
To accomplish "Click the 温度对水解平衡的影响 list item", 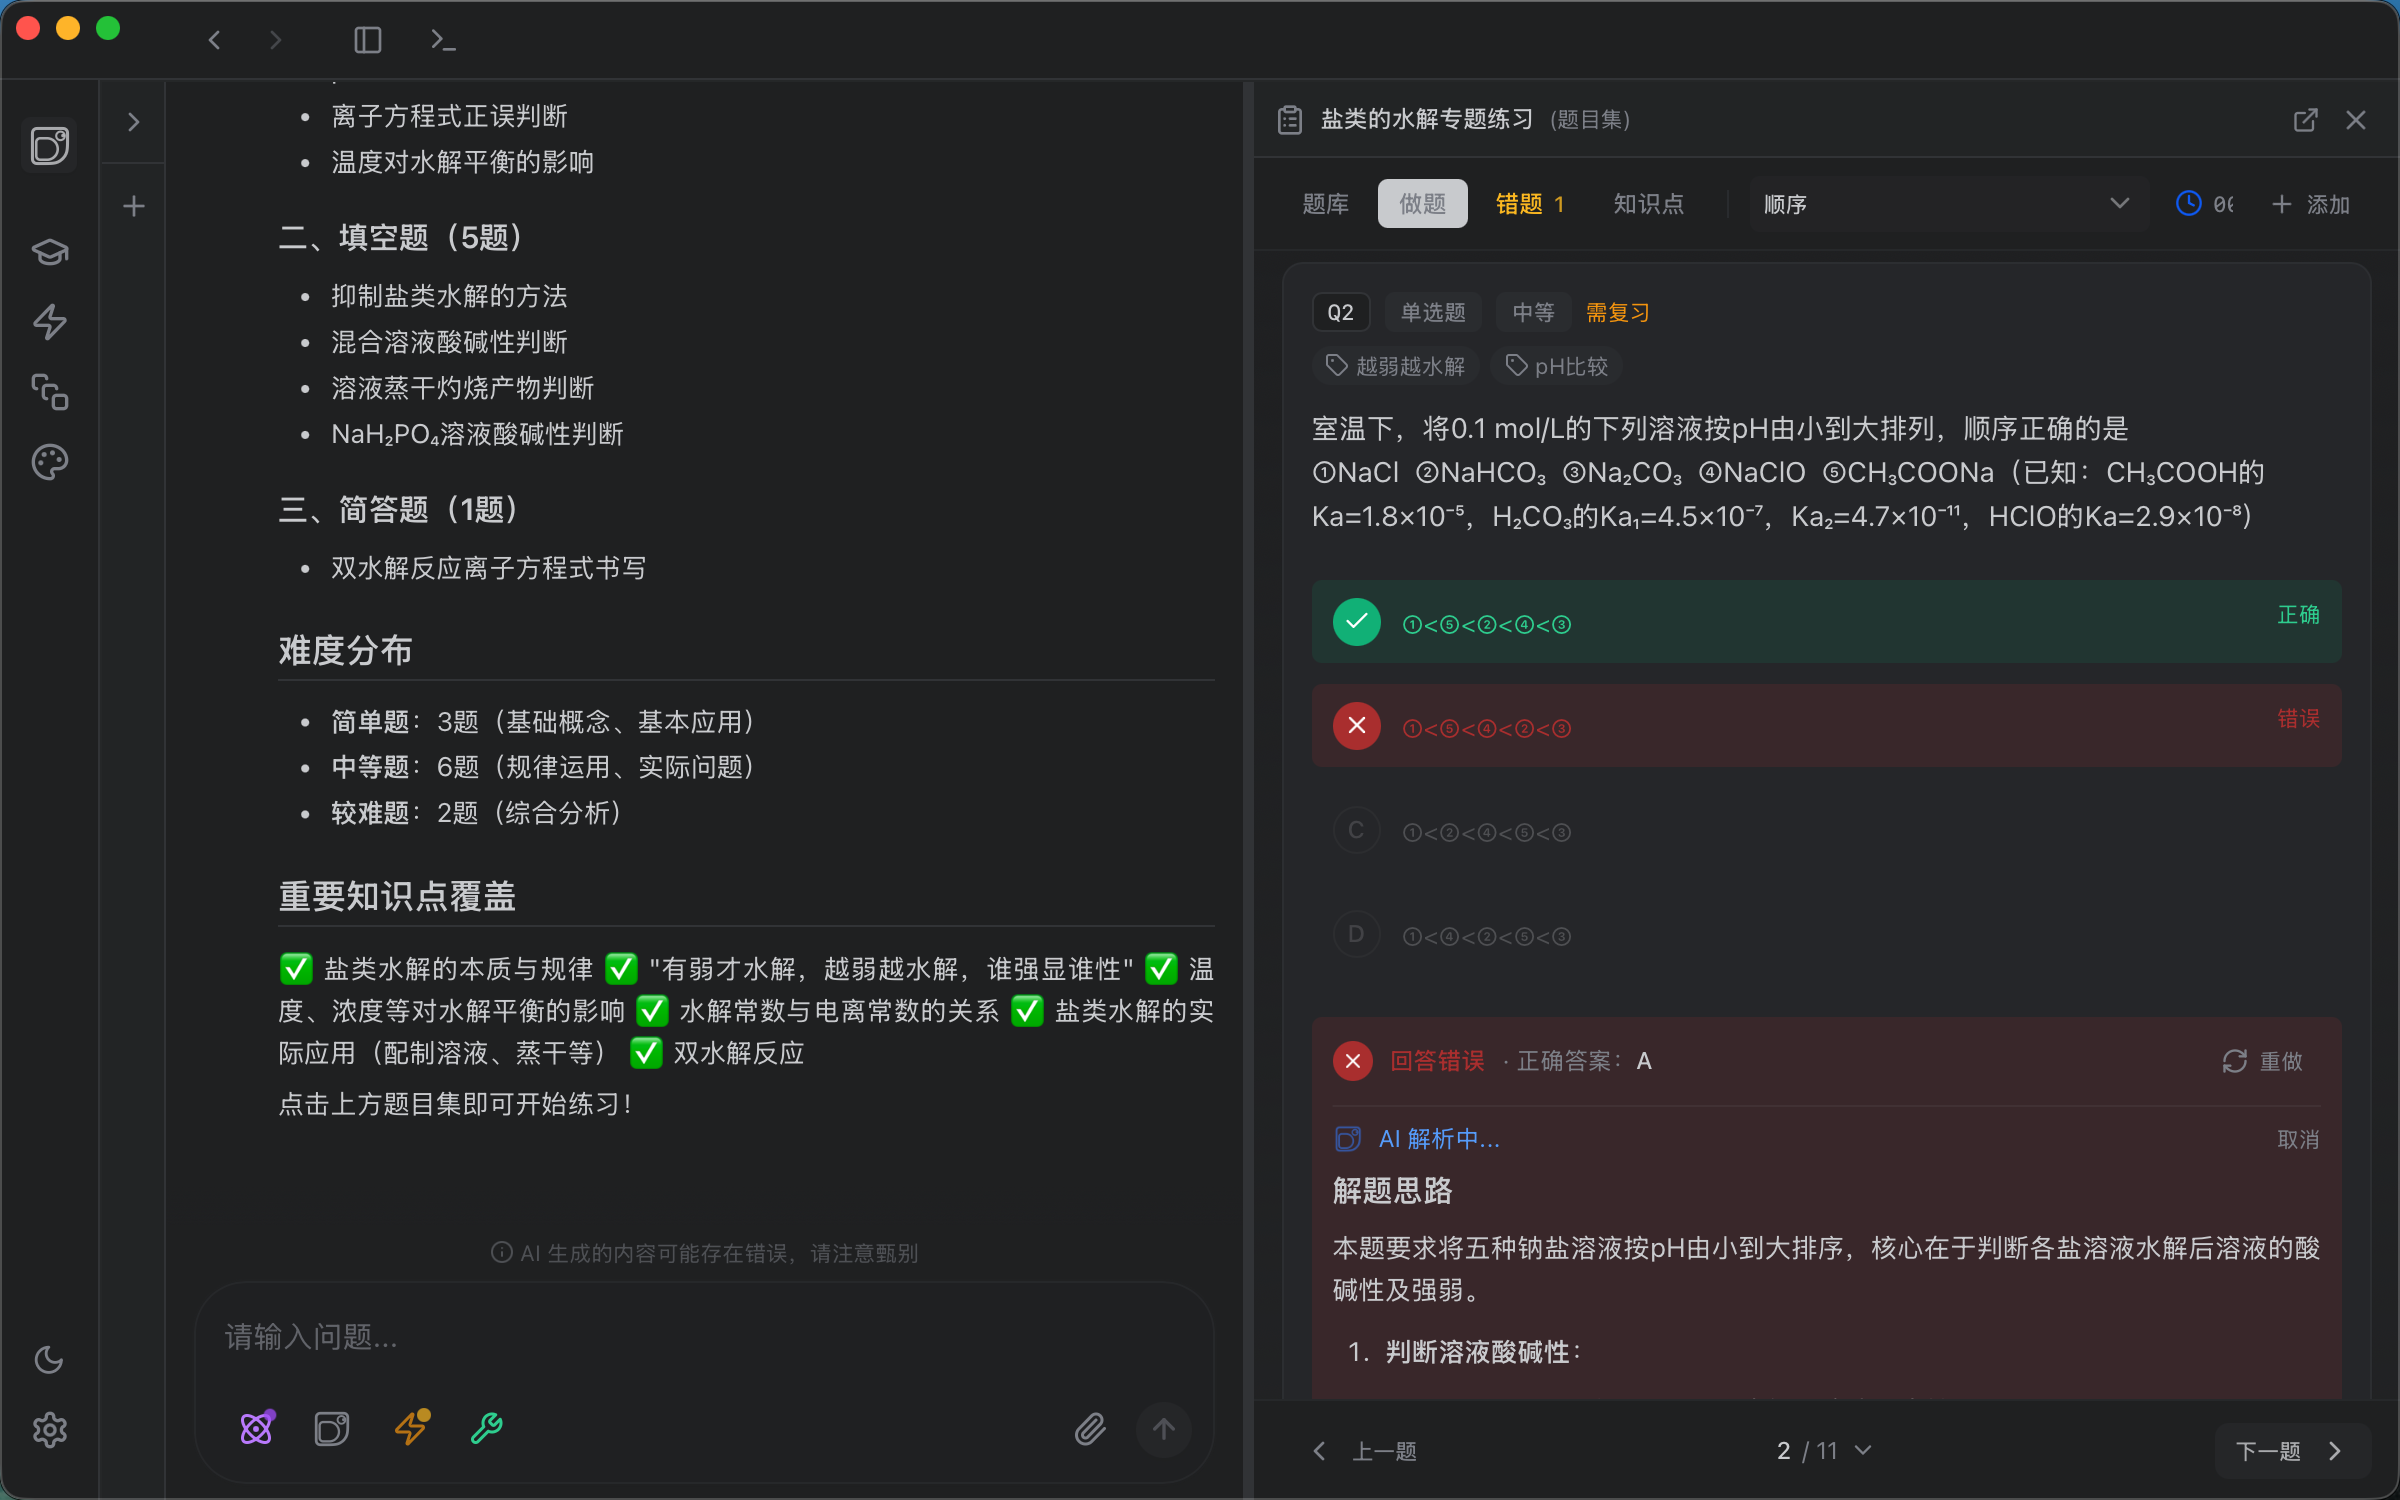I will pyautogui.click(x=462, y=162).
